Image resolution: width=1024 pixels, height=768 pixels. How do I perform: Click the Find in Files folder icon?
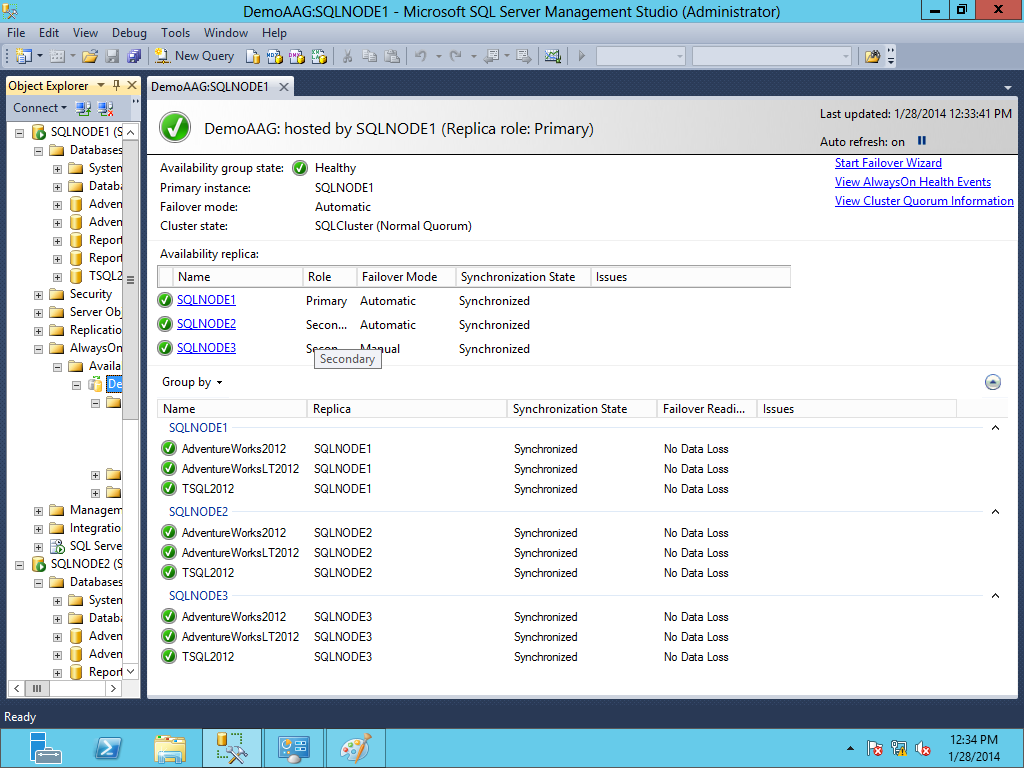[x=872, y=56]
